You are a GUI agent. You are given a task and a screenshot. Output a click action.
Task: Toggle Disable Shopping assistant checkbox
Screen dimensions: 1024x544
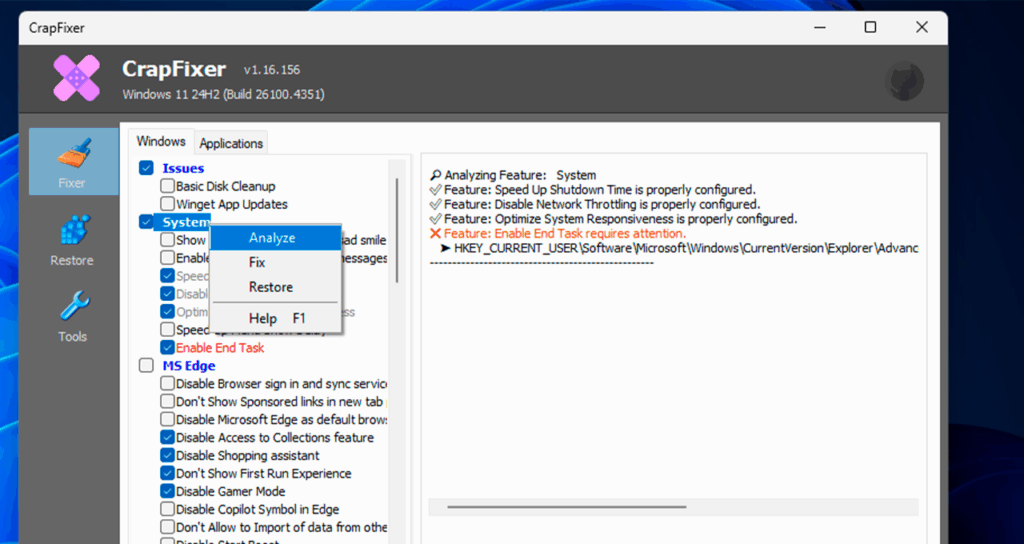168,456
